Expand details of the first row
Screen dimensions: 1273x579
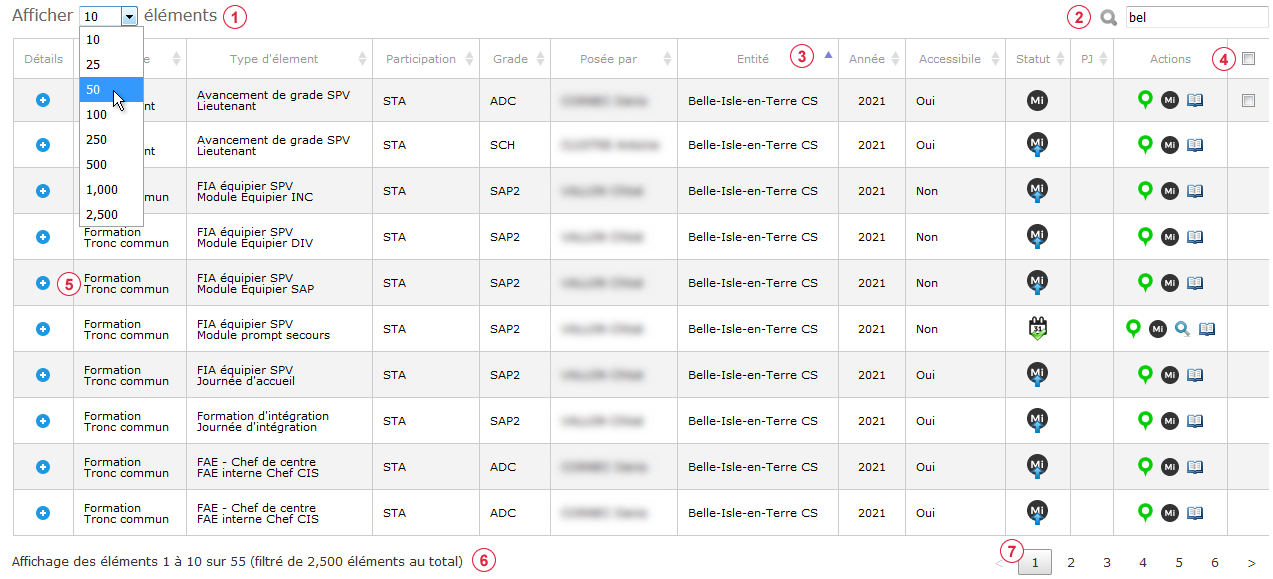43,99
